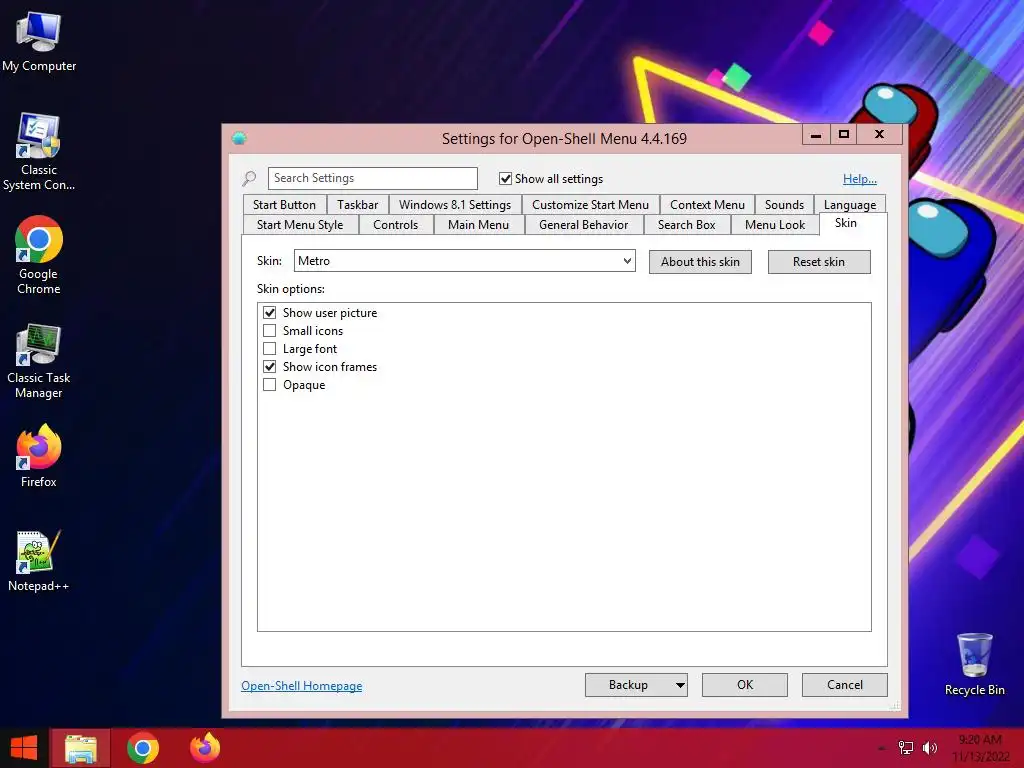Expand the Skin dropdown showing Metro
This screenshot has width=1024, height=768.
464,261
